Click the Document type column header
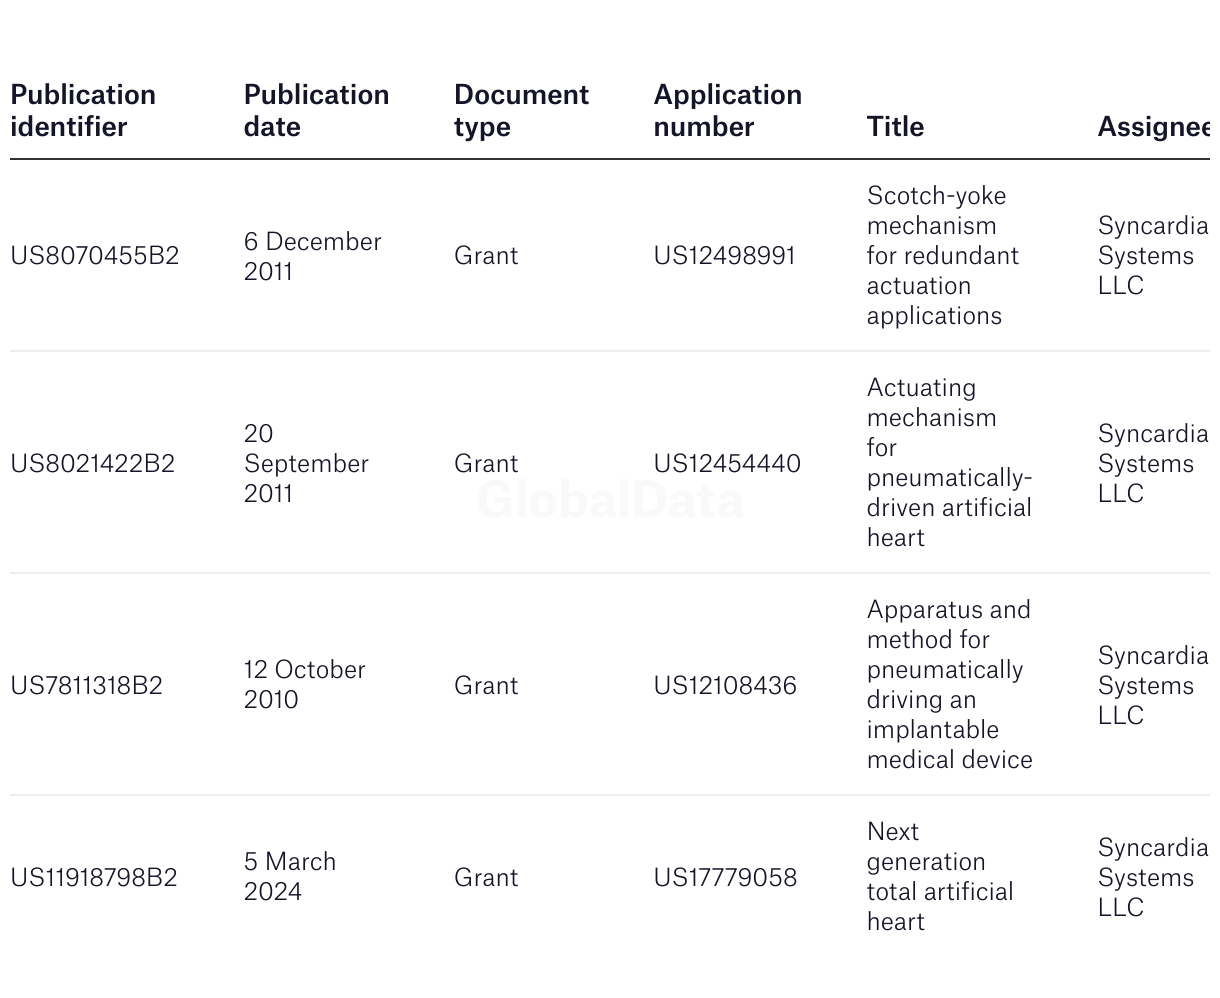 click(x=521, y=110)
